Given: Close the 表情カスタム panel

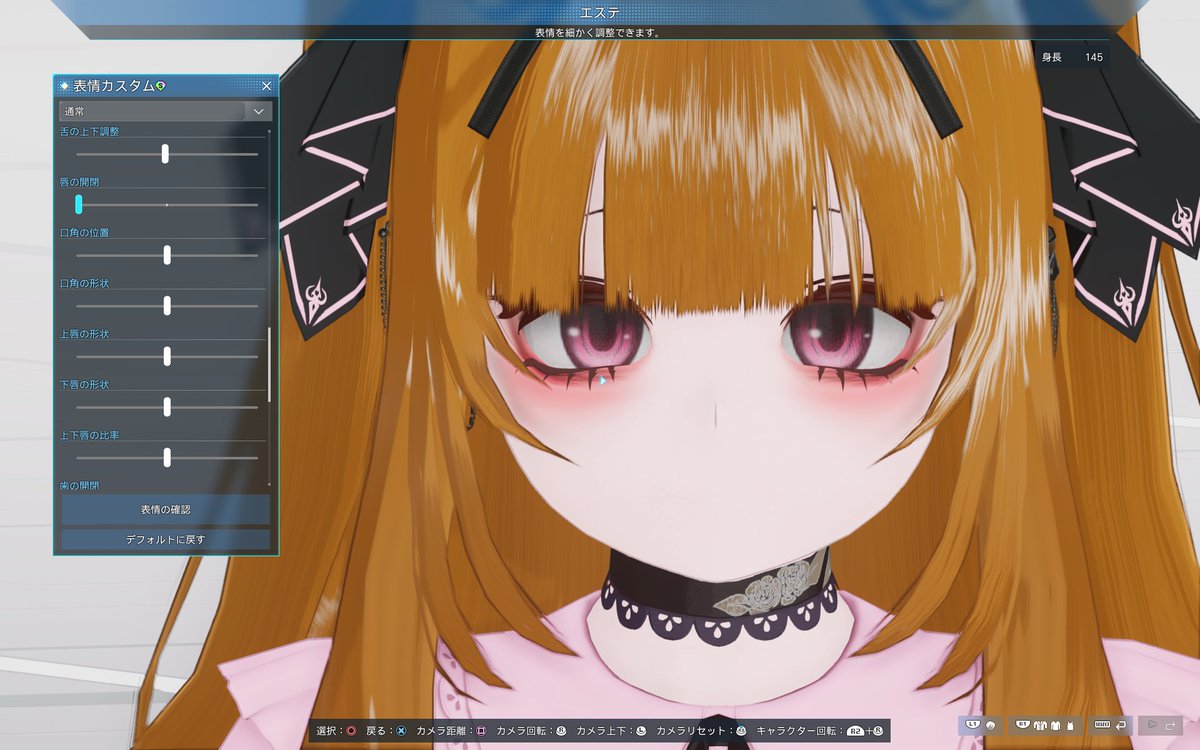Looking at the screenshot, I should point(266,86).
